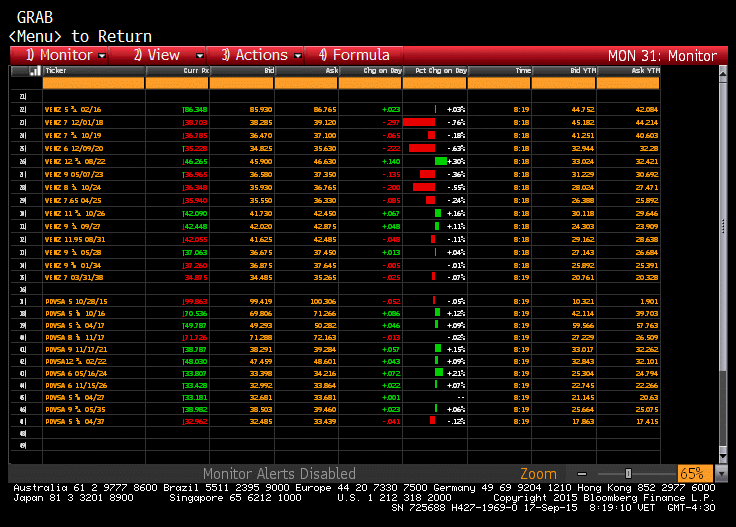
Task: Select the VENZ 7 03/31/38 ticker
Action: pos(74,277)
